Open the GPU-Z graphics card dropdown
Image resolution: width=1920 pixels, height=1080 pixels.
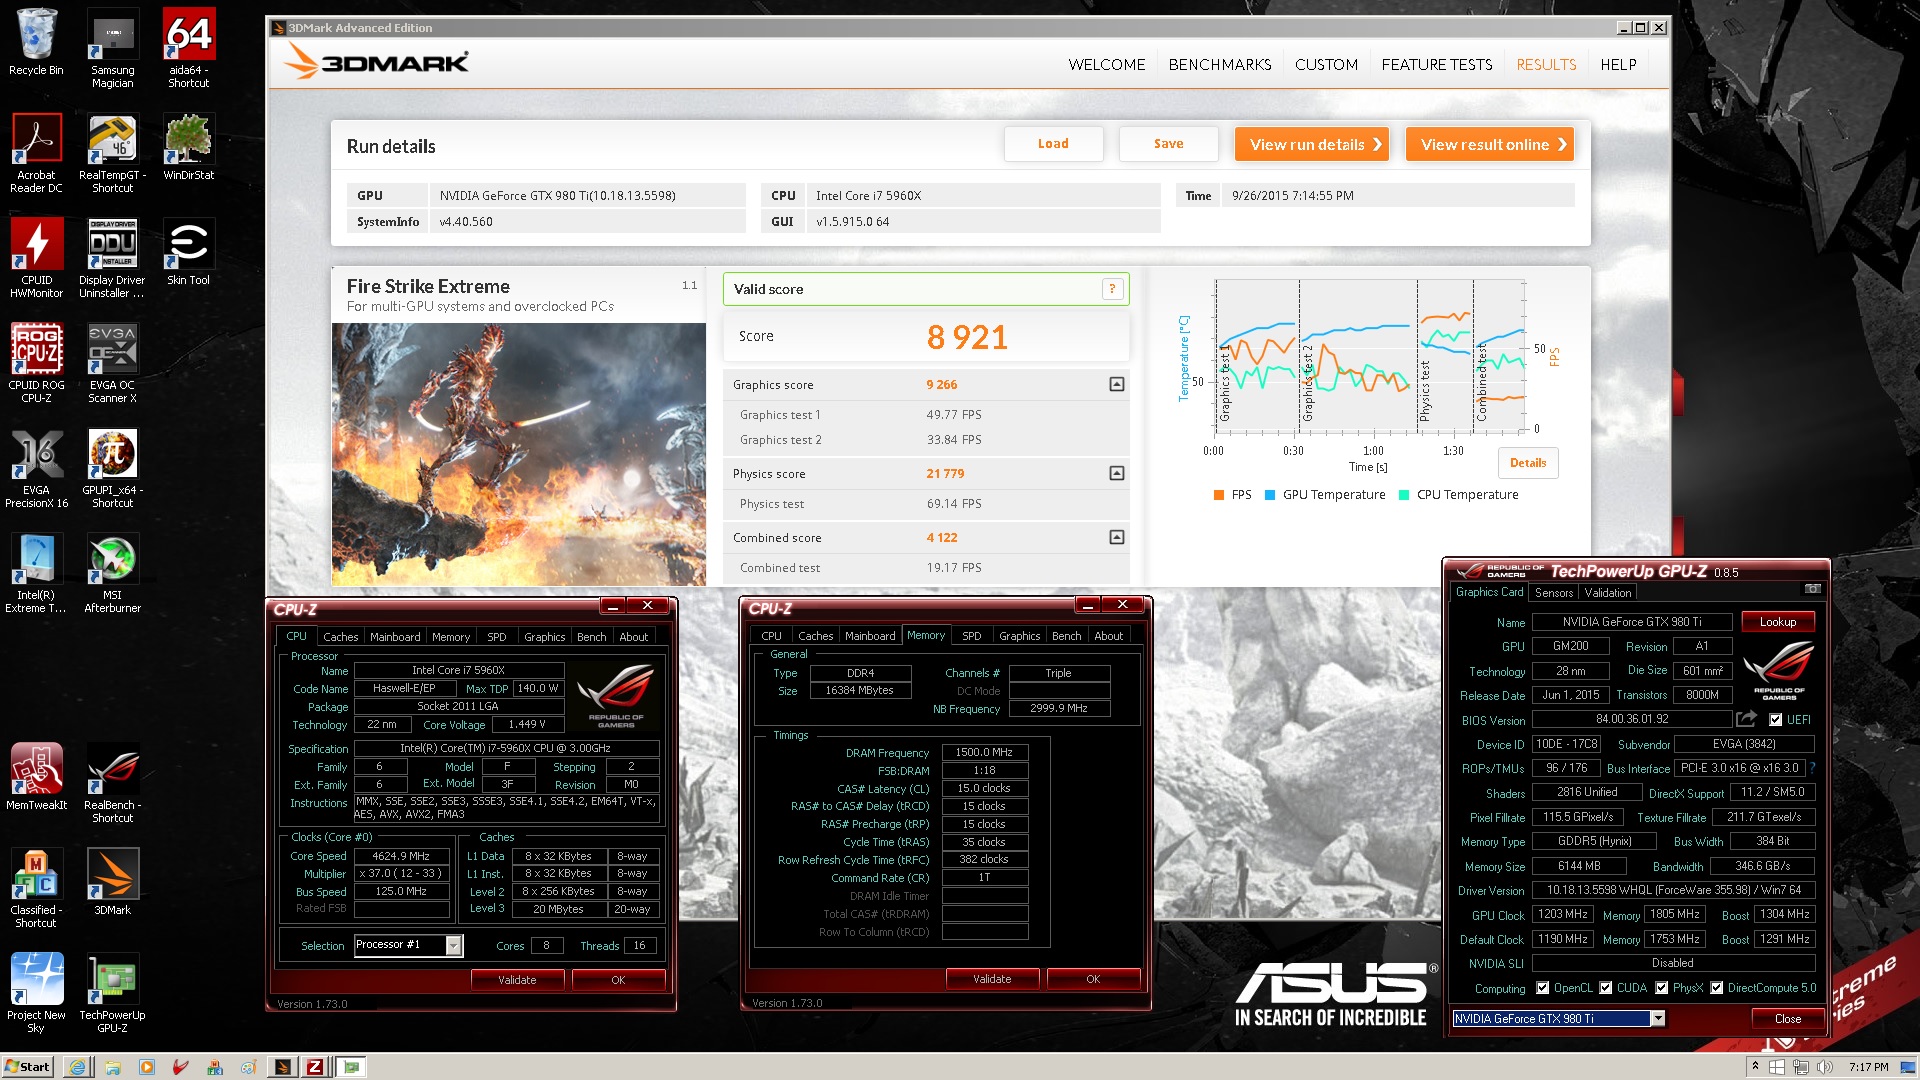(1658, 1018)
